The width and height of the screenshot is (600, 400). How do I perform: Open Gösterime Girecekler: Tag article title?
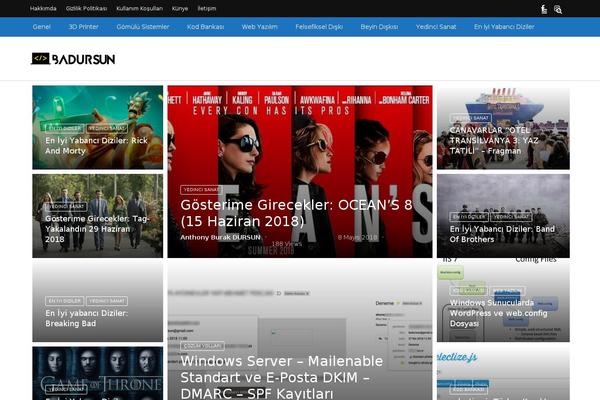click(96, 229)
